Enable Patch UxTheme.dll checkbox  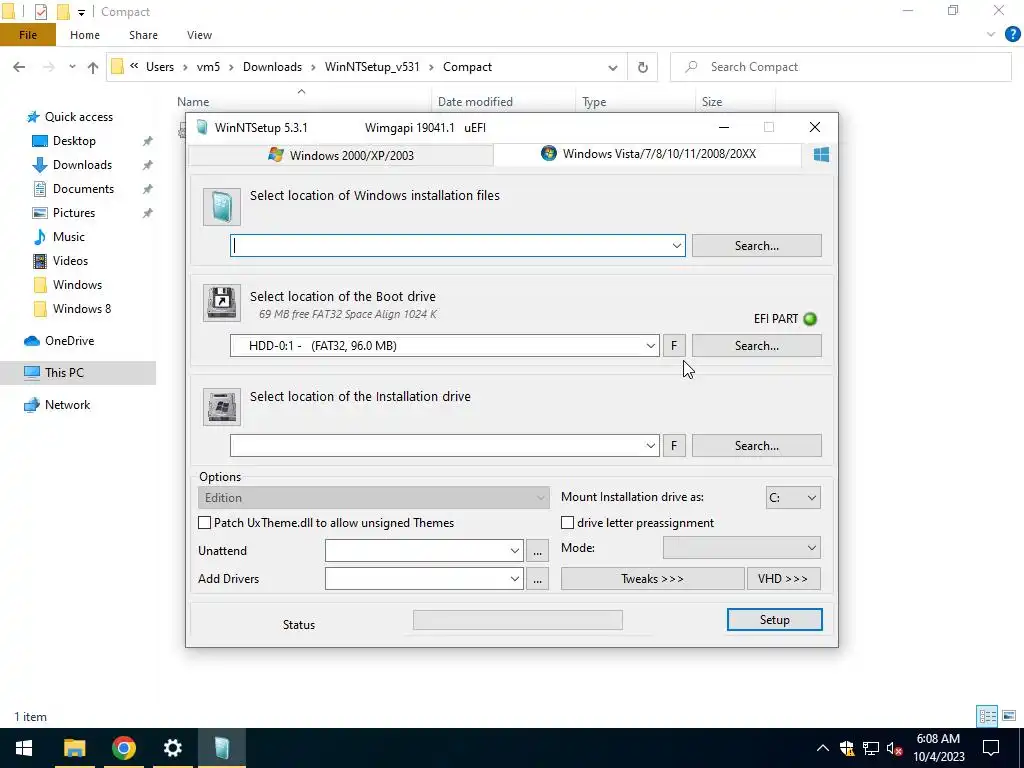pos(204,522)
